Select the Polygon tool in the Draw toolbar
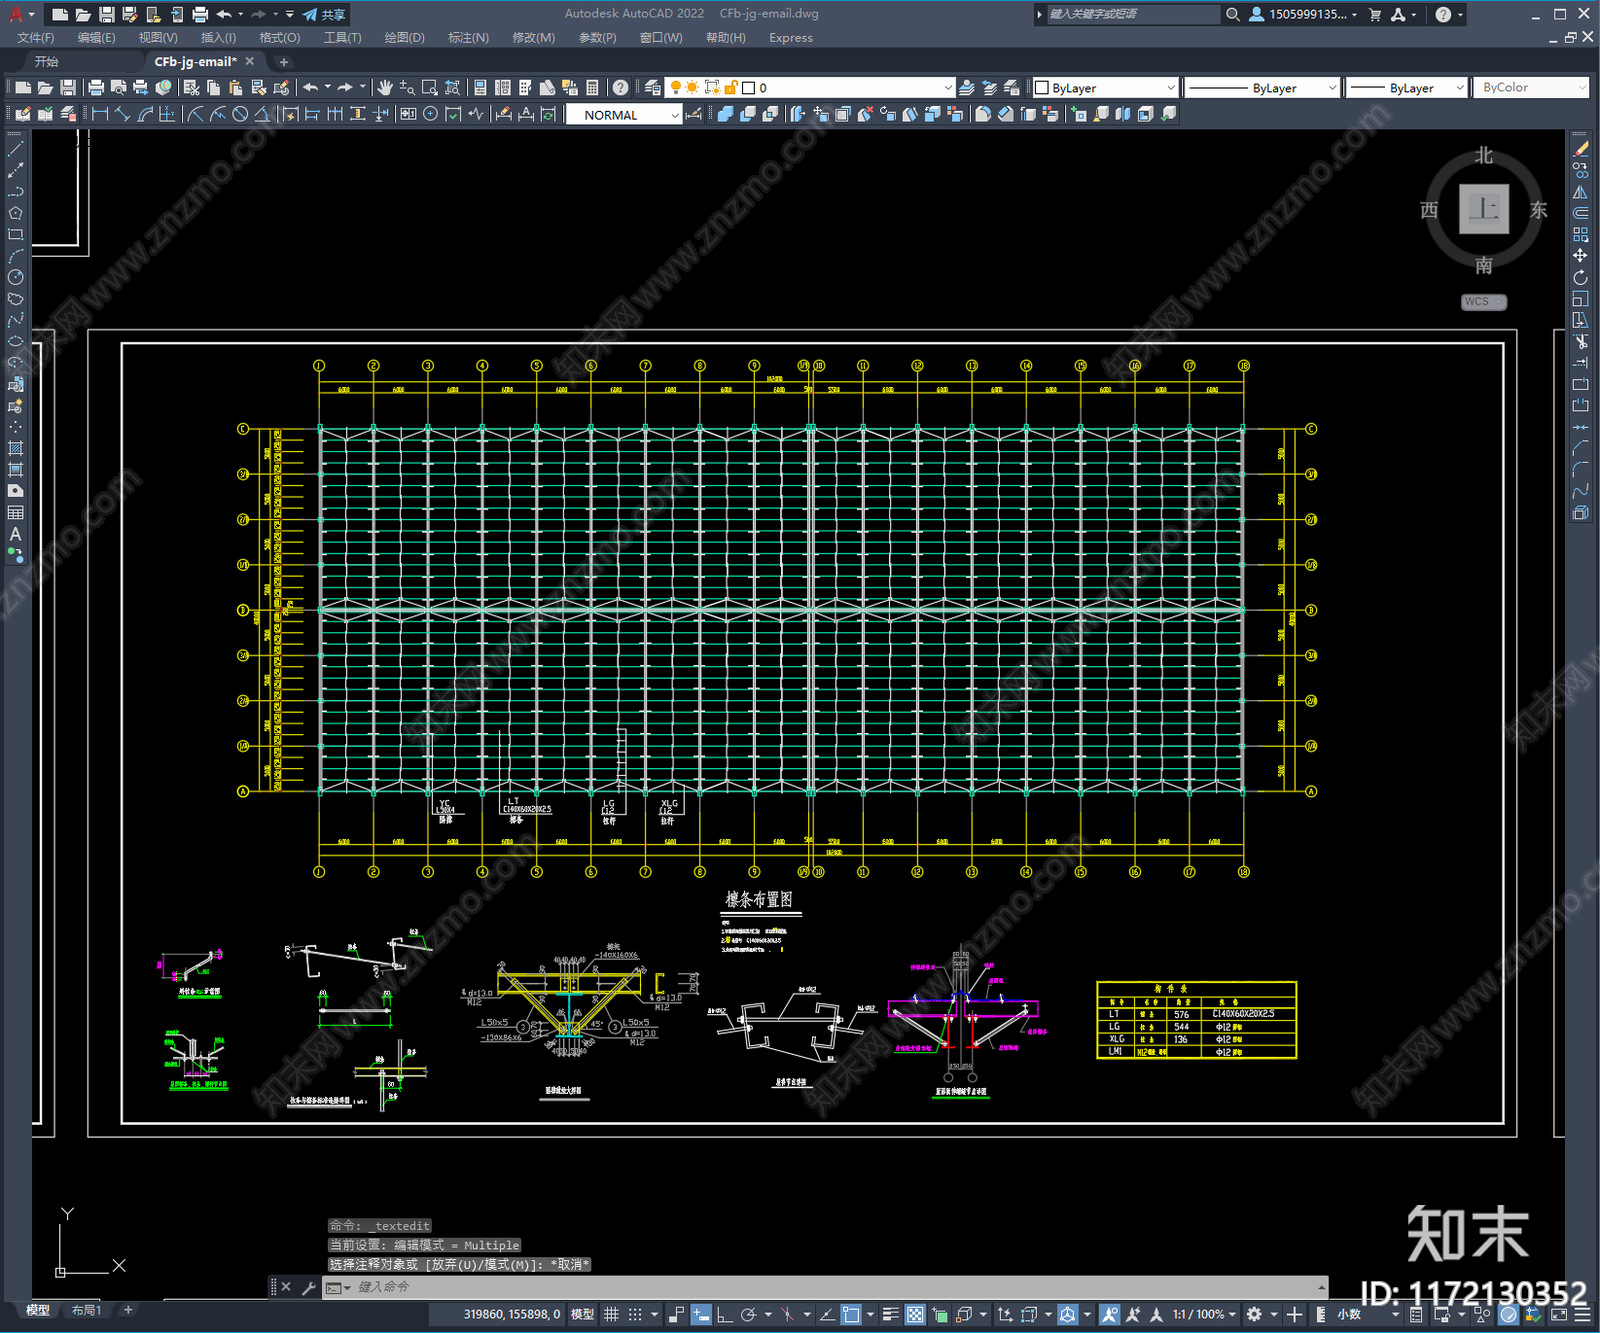The image size is (1600, 1333). 15,213
